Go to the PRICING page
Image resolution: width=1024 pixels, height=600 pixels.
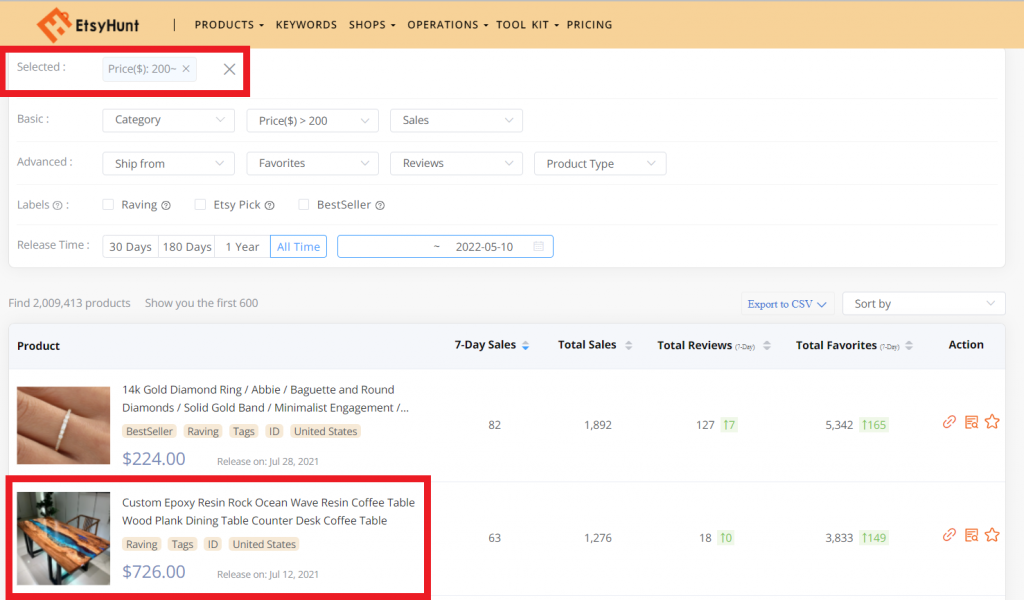[589, 25]
